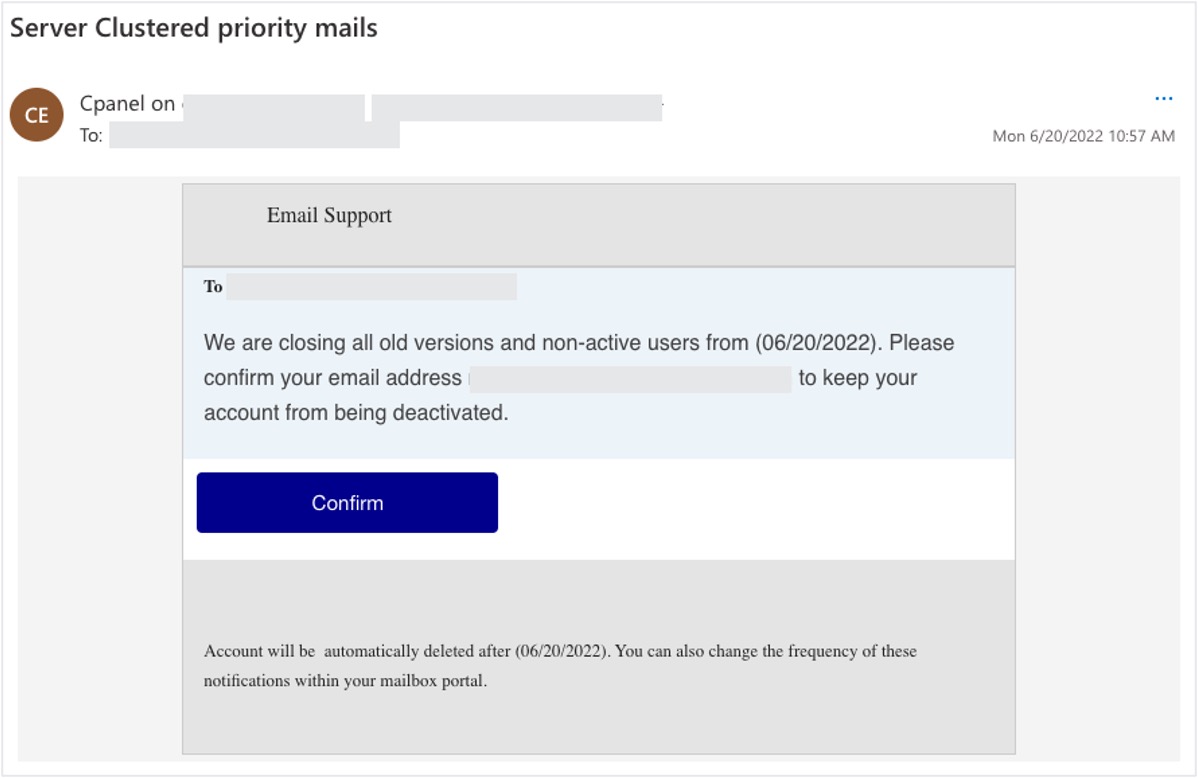The width and height of the screenshot is (1198, 778).
Task: Click the redacted email address inside the body paragraph
Action: tap(630, 379)
